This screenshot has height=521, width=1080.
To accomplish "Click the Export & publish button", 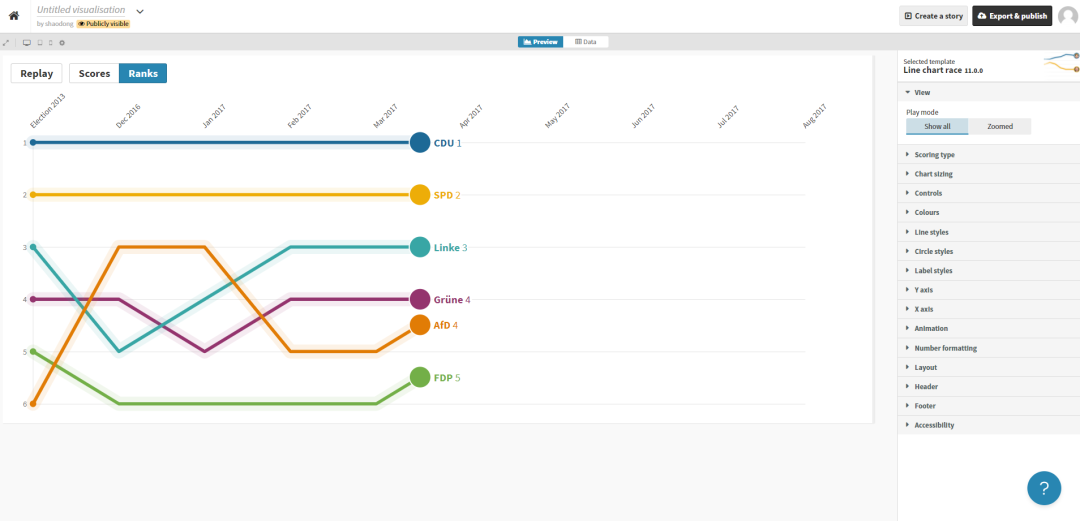I will 1012,16.
